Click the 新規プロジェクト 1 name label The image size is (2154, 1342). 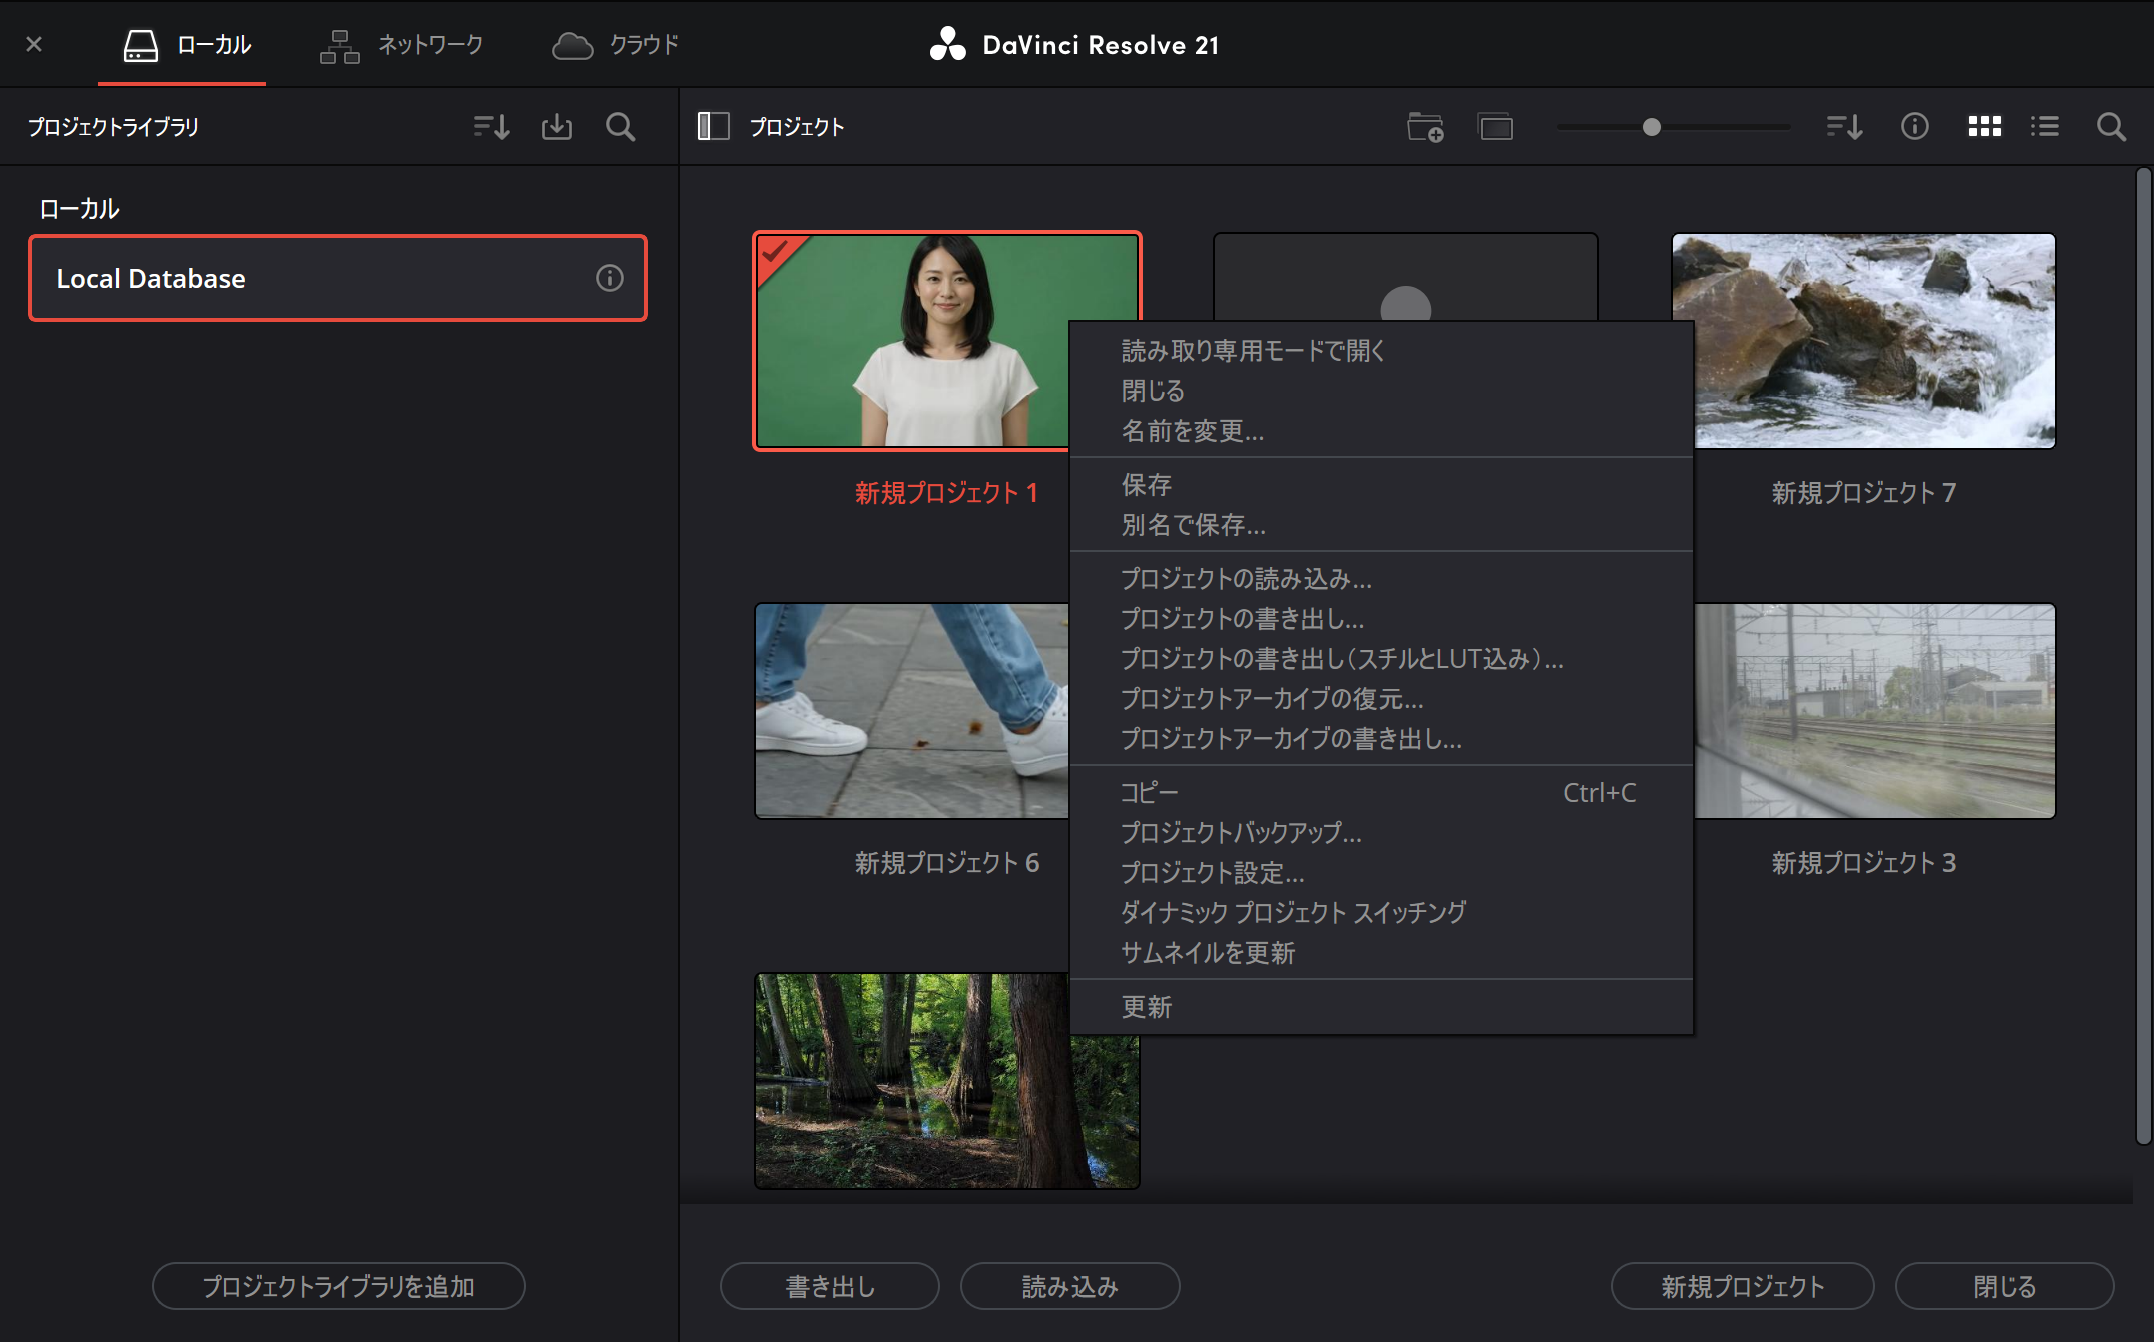[x=946, y=493]
